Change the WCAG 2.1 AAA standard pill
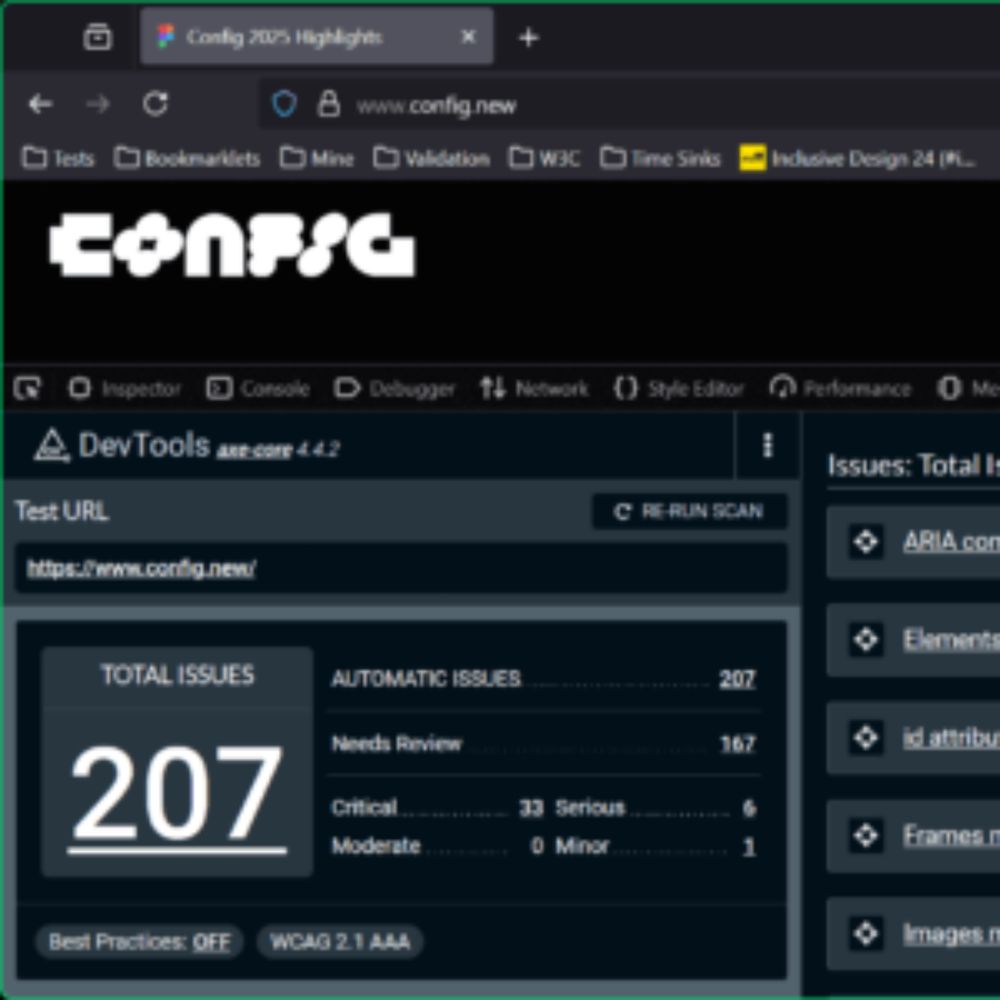This screenshot has width=1000, height=1000. click(x=340, y=942)
